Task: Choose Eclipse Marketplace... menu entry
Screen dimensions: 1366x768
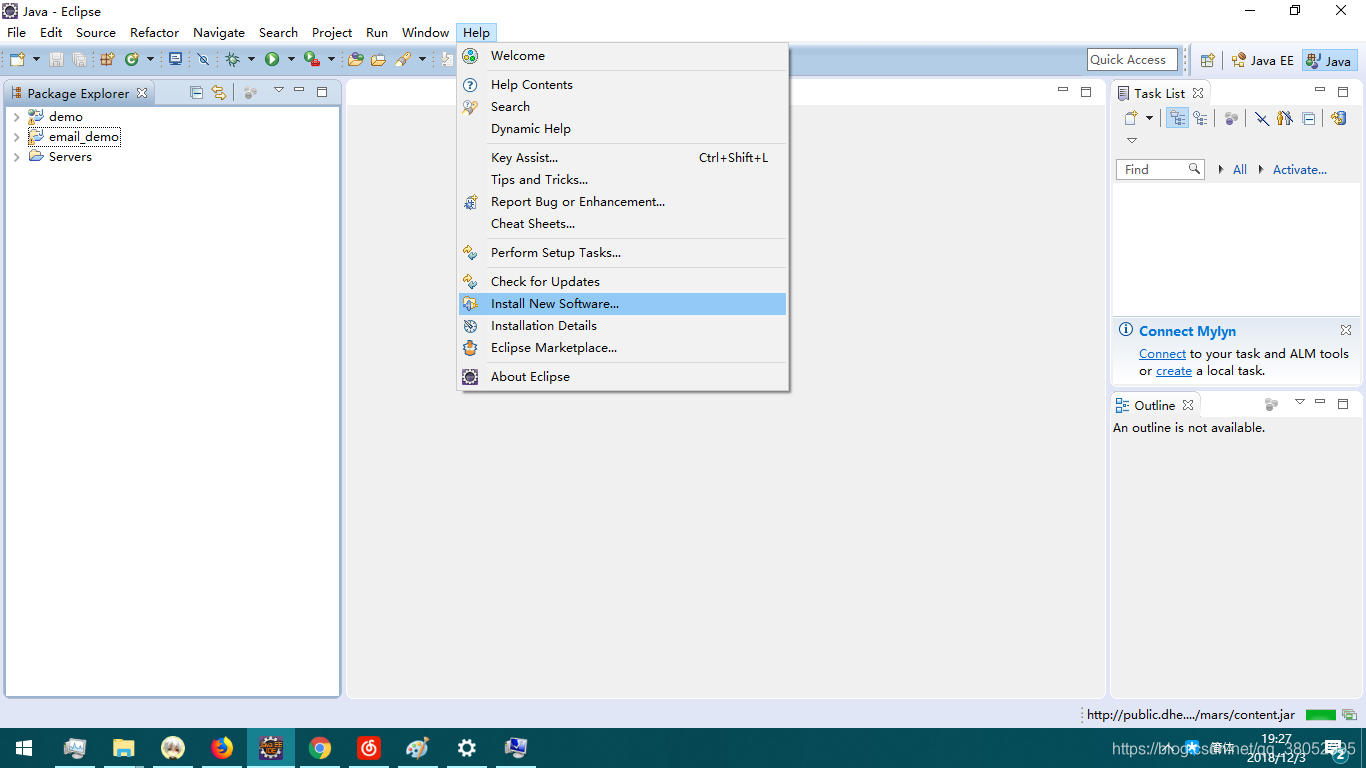Action: (622, 348)
